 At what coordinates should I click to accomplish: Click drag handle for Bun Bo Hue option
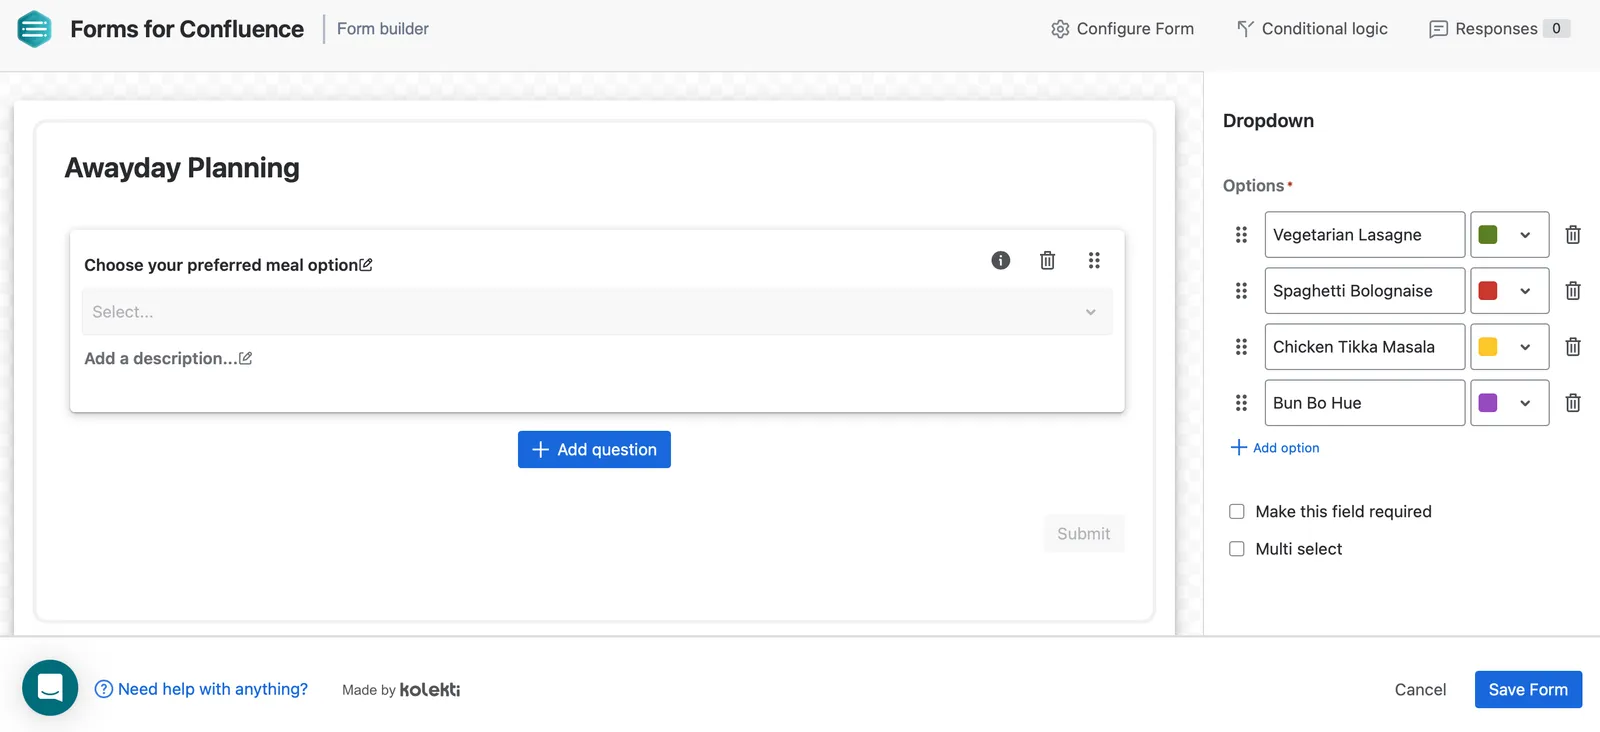coord(1241,403)
